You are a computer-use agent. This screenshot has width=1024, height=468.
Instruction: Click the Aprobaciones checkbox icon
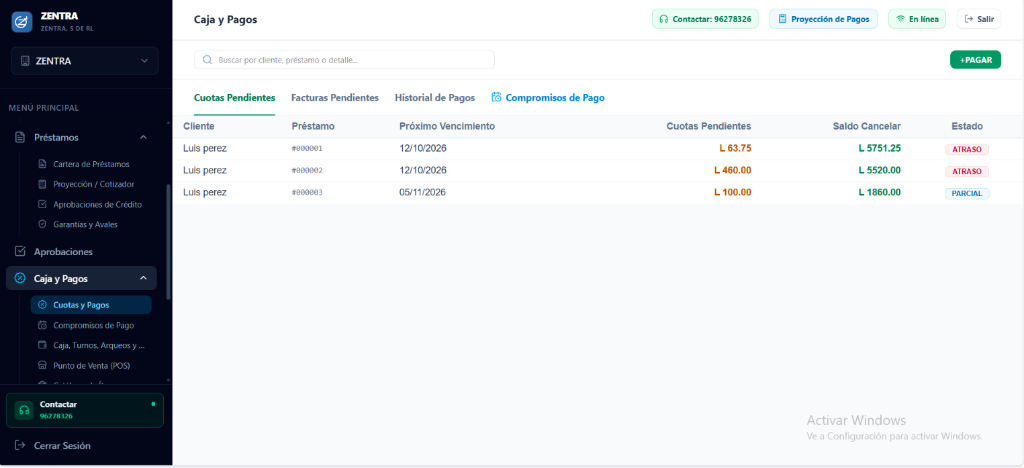(x=20, y=251)
